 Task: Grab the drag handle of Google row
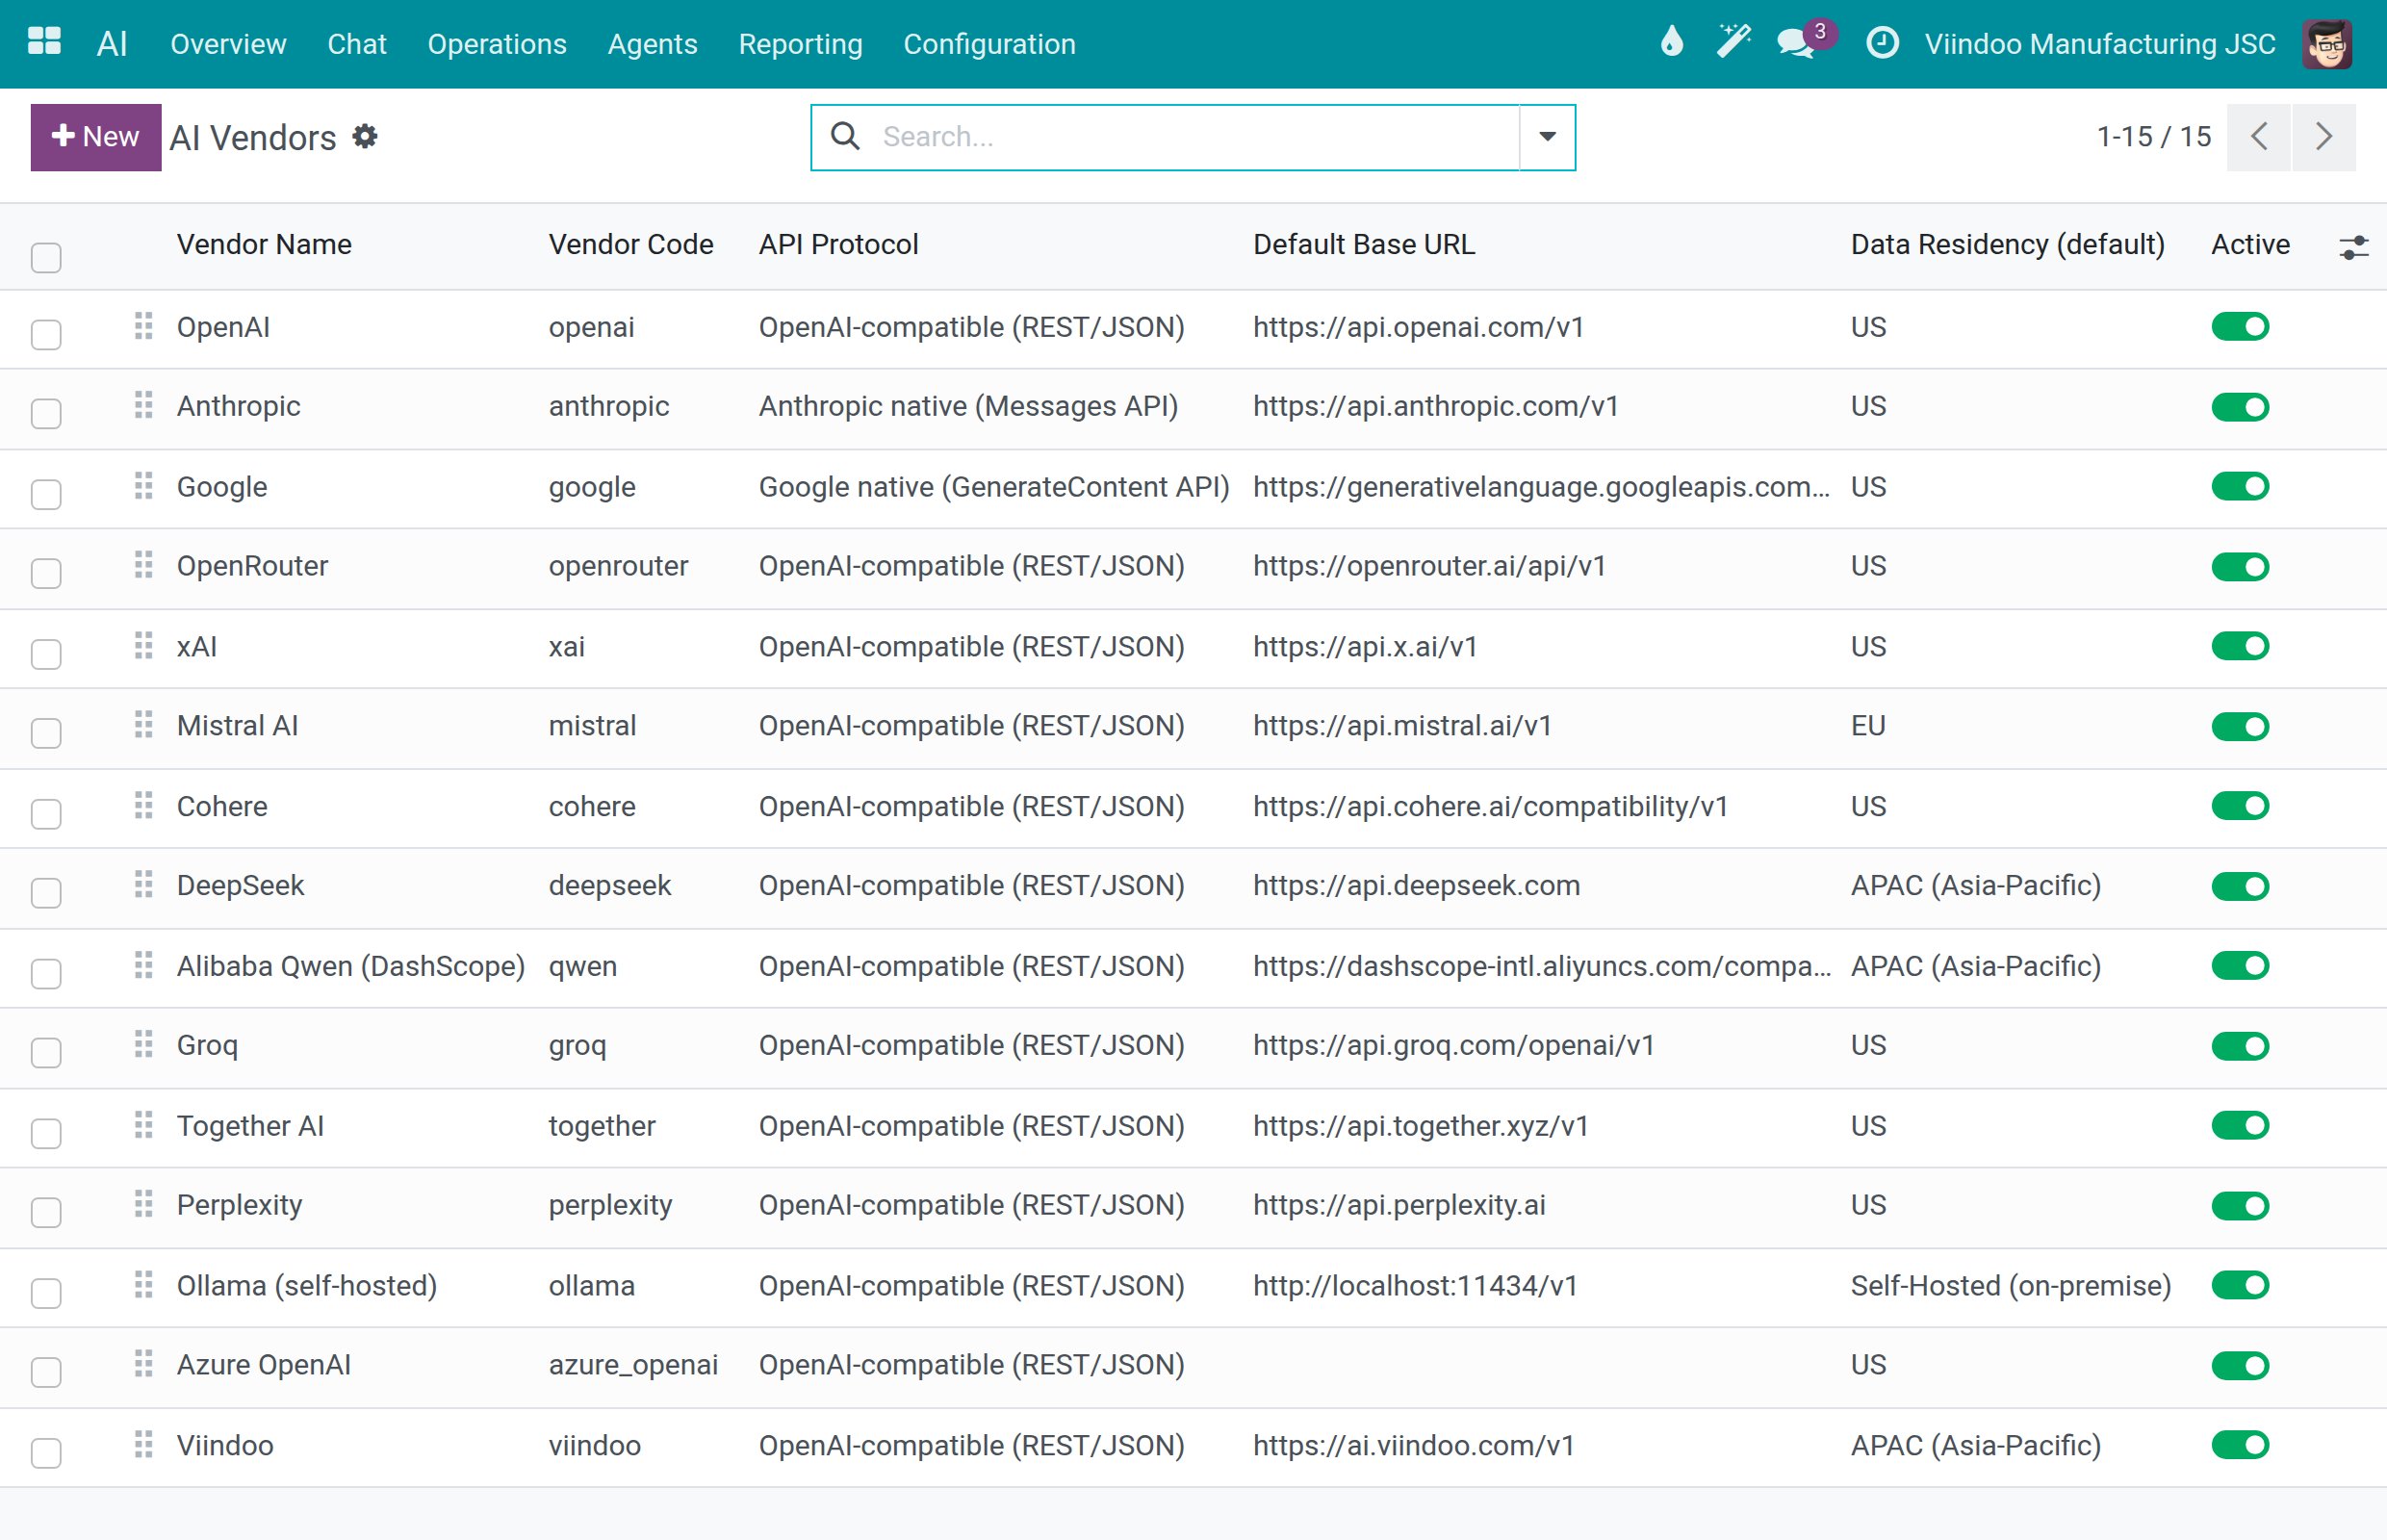coord(143,486)
